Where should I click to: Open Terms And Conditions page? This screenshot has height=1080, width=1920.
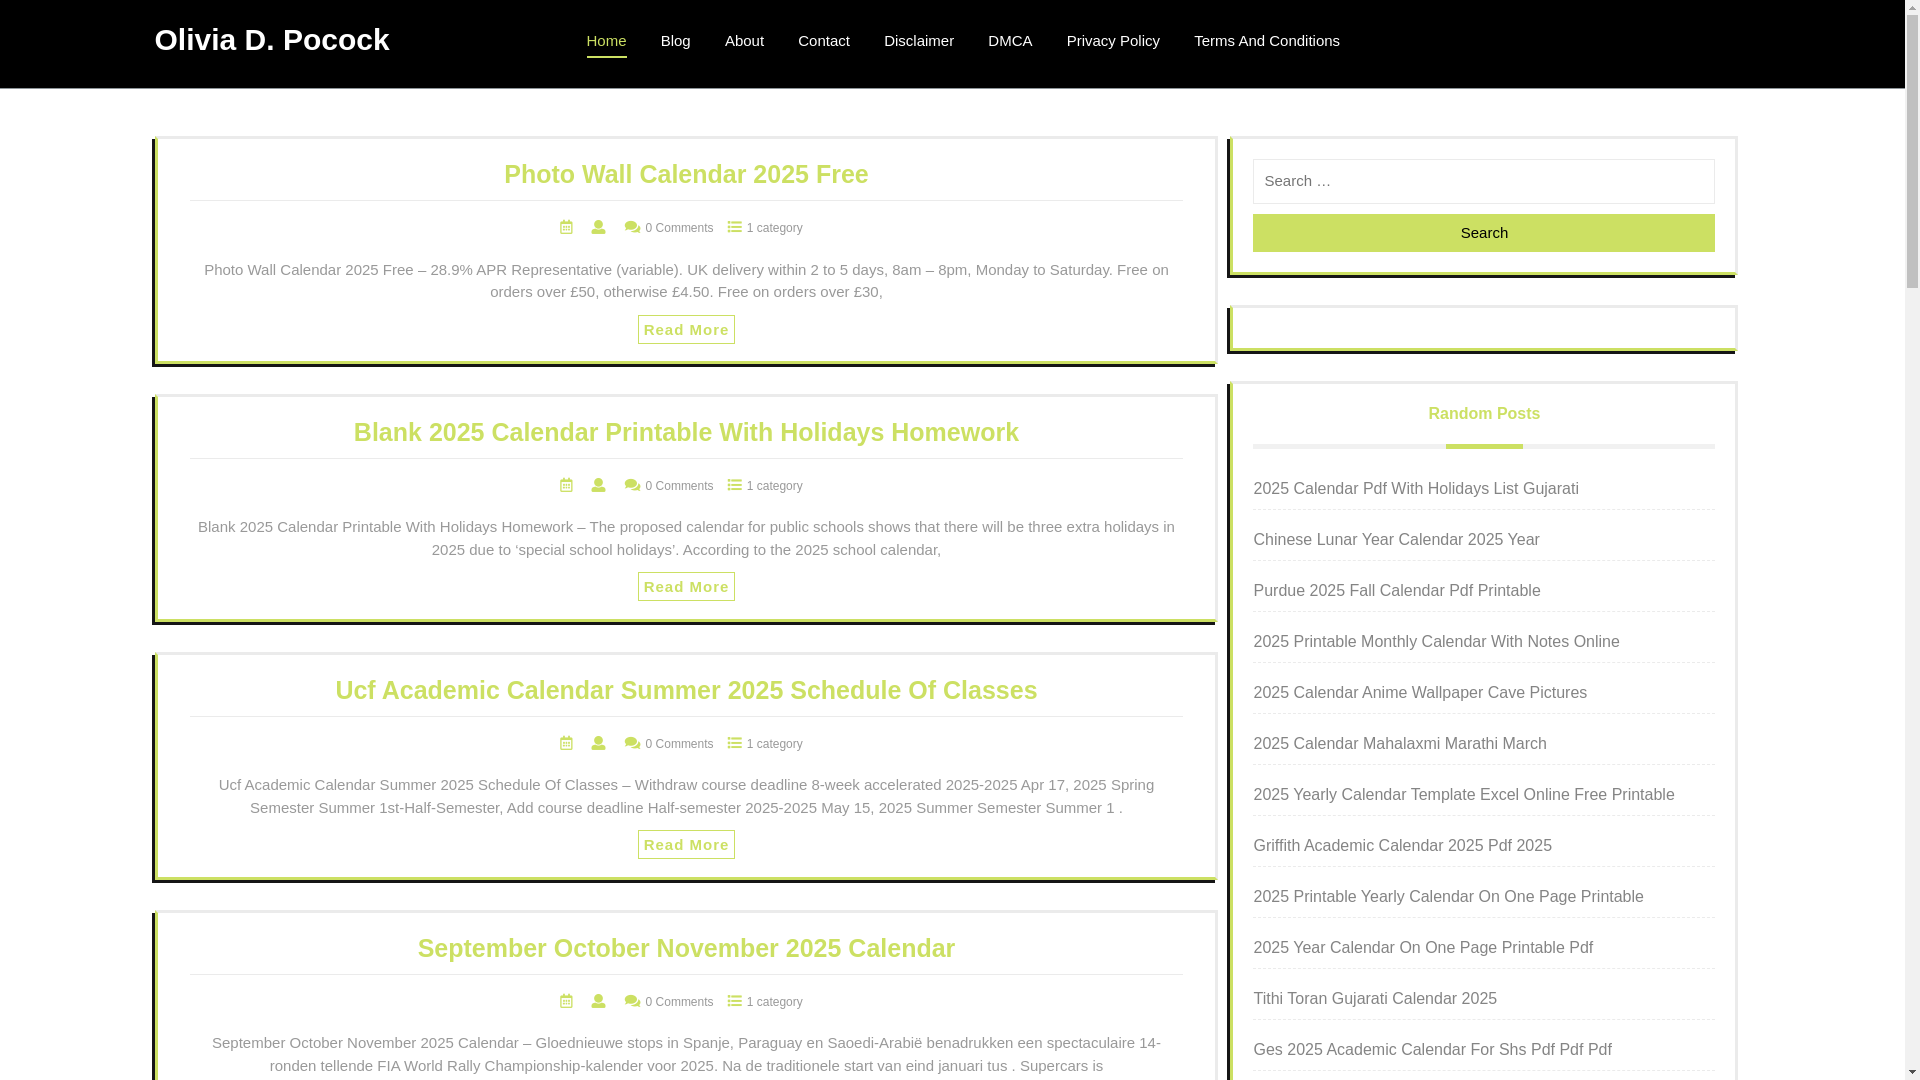point(1267,41)
